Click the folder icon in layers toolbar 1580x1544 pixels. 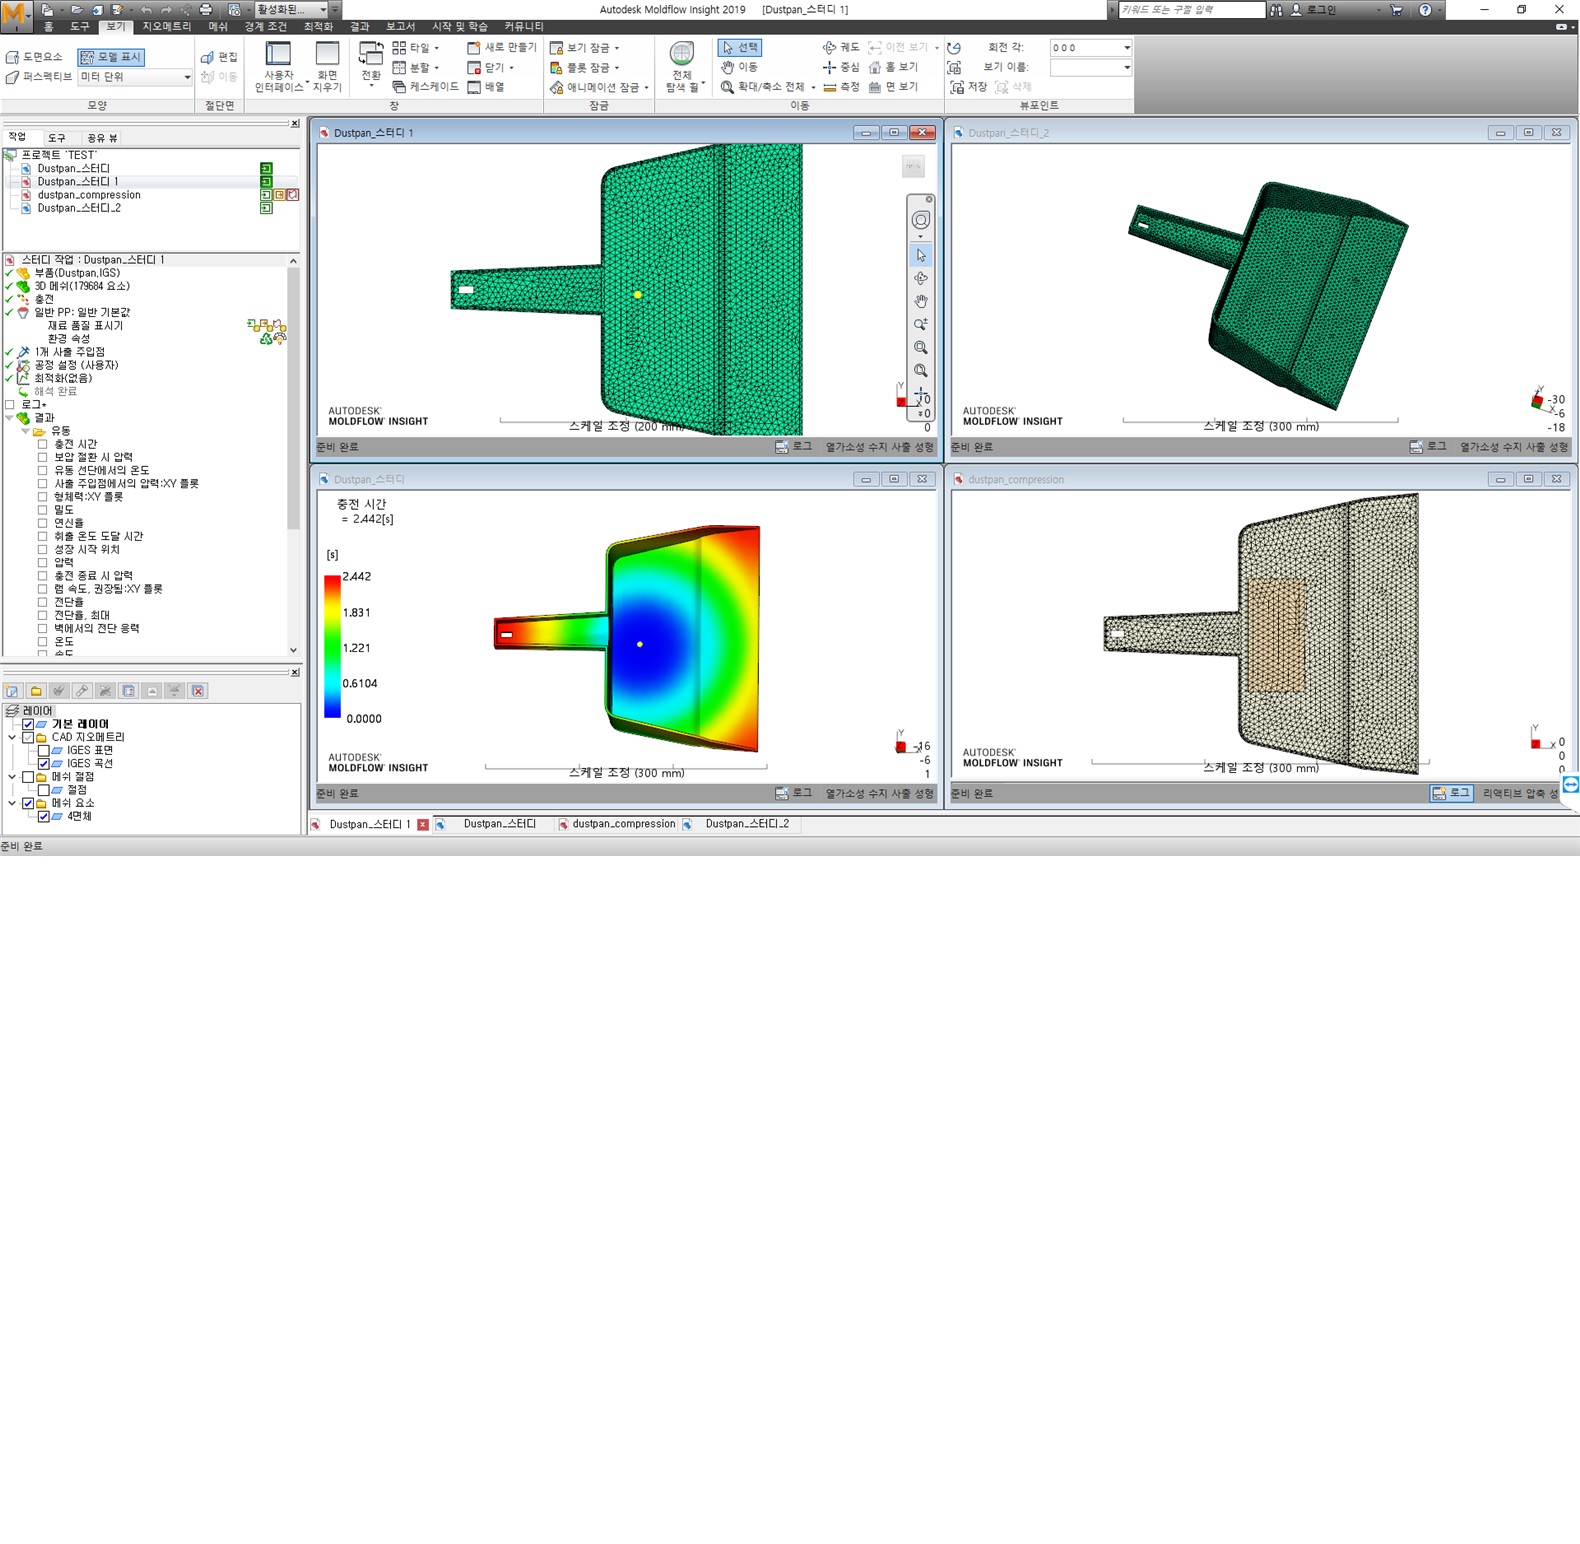pos(36,691)
